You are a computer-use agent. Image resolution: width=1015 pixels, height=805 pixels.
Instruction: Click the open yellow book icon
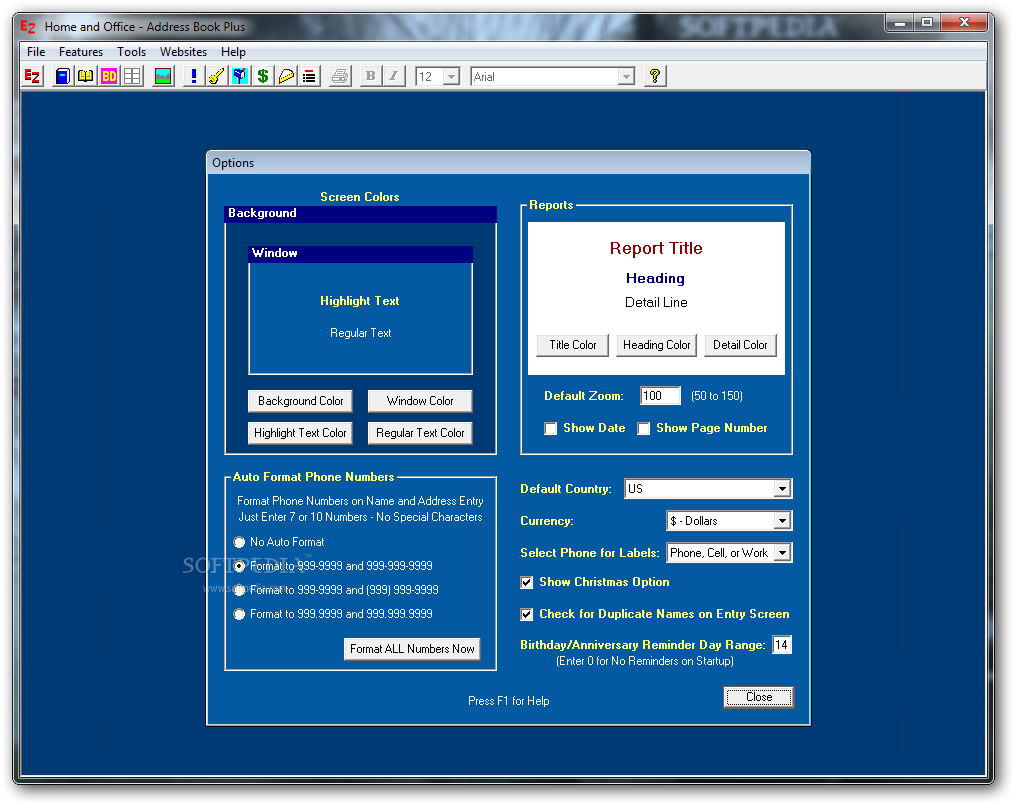coord(85,76)
